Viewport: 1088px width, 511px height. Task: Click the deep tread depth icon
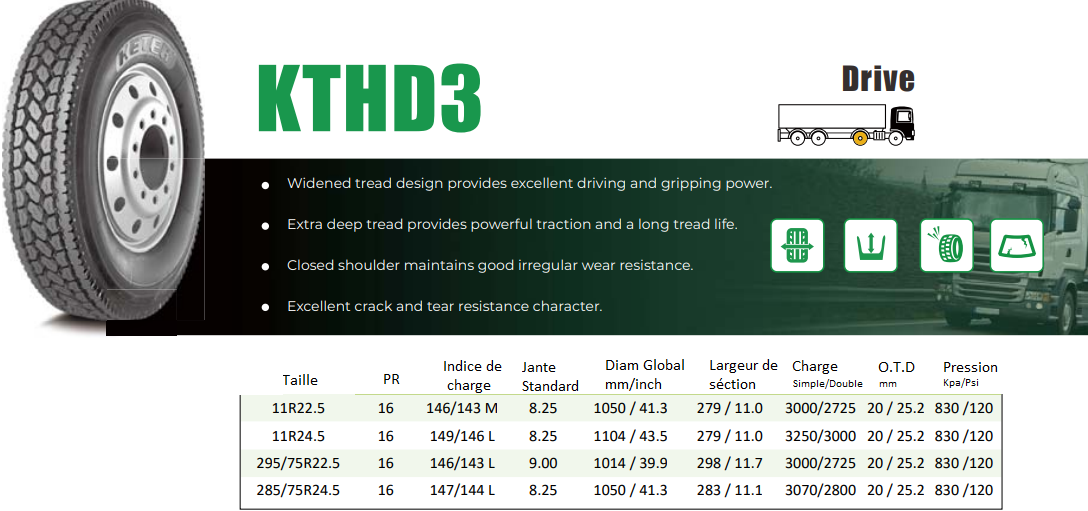[x=870, y=245]
